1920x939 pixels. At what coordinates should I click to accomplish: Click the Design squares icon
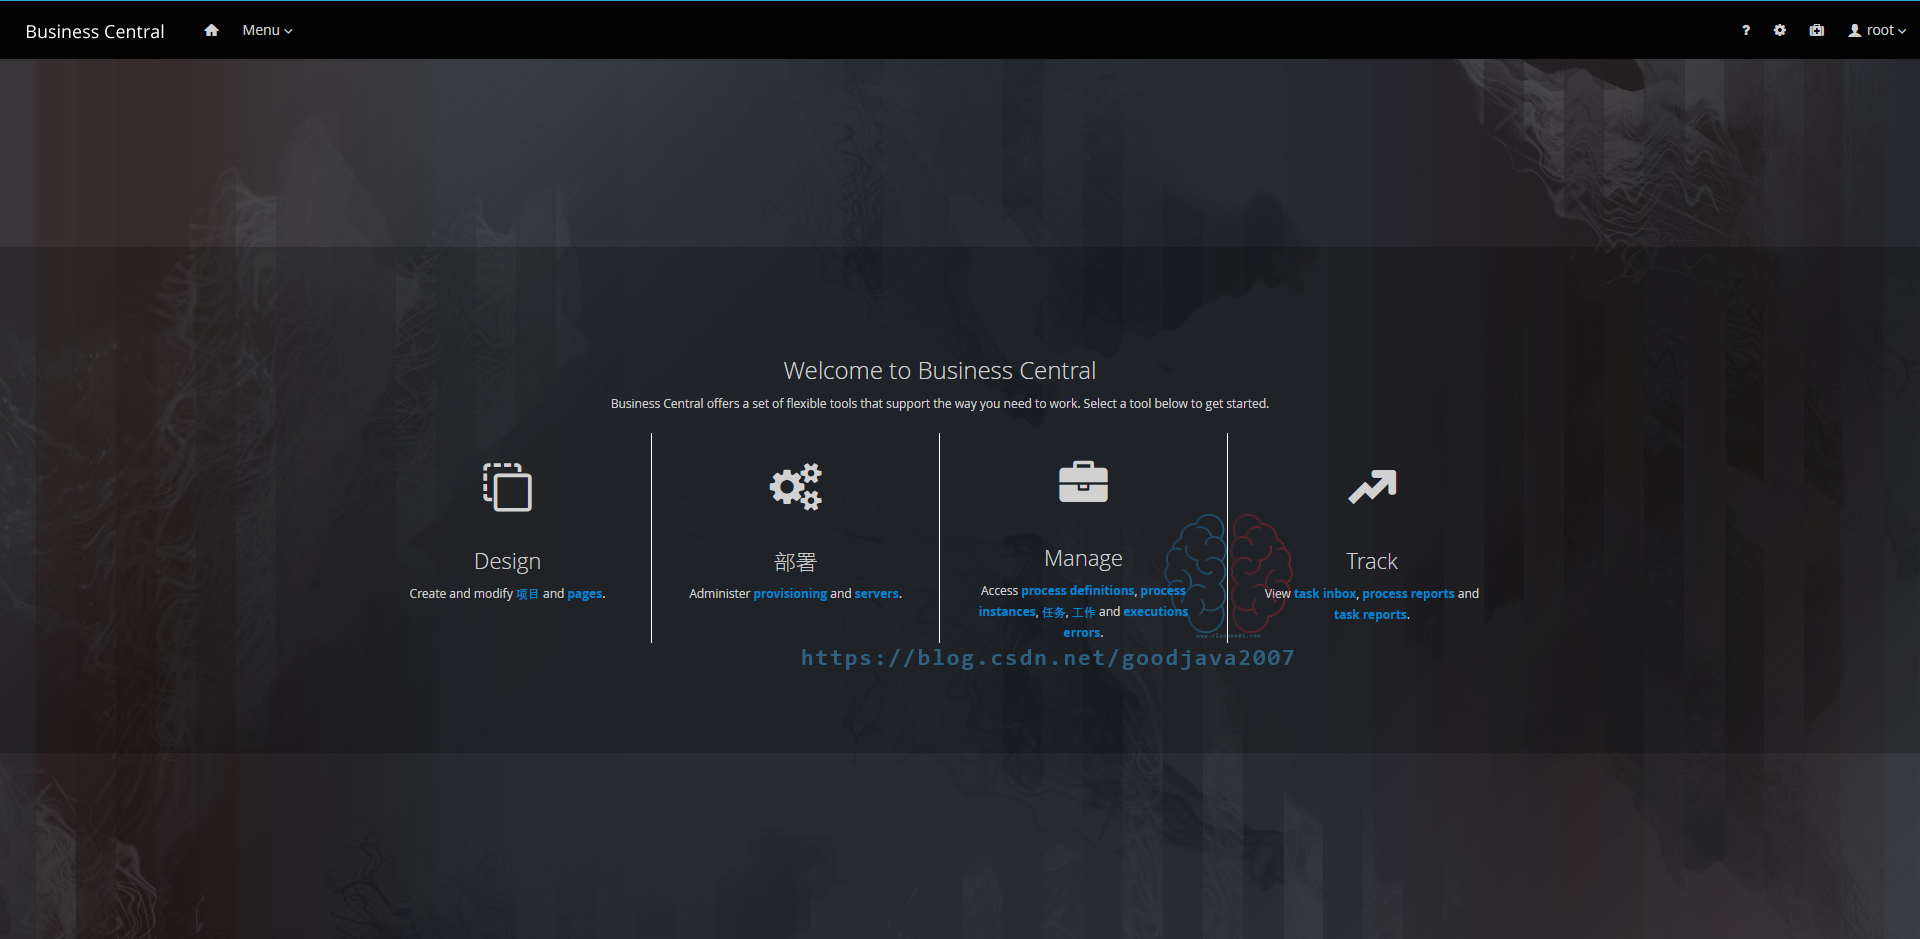507,487
